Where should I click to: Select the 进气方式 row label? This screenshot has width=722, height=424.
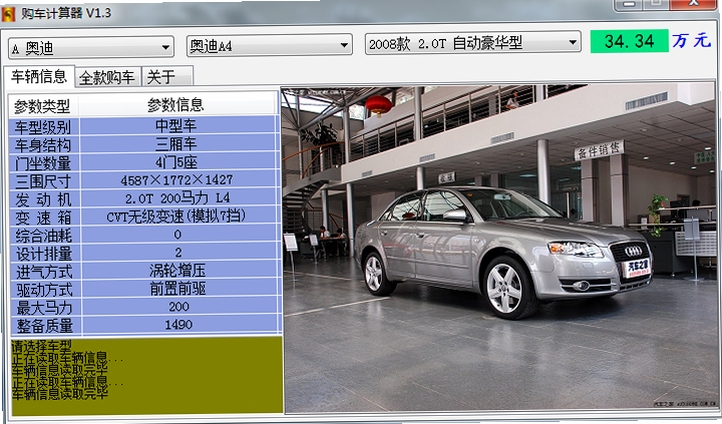(x=46, y=272)
